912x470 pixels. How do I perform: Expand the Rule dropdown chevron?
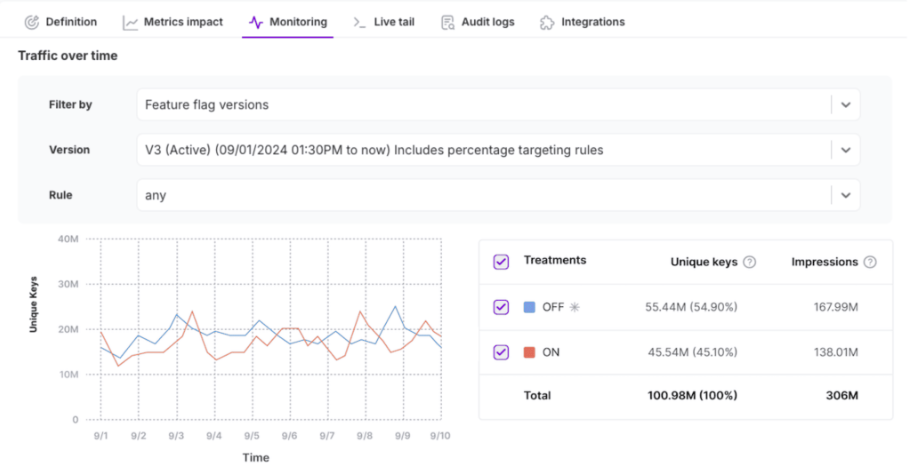click(845, 196)
